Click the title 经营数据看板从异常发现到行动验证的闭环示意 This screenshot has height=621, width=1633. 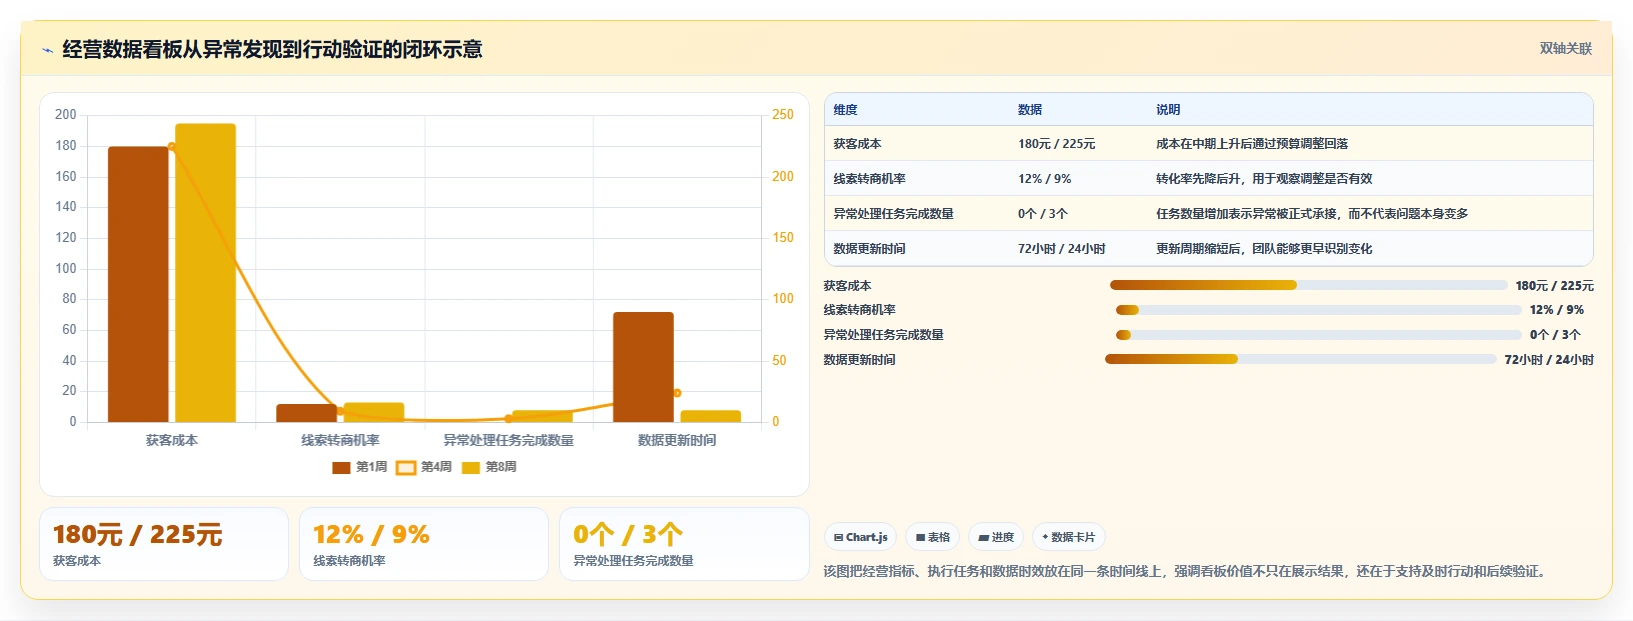(272, 50)
